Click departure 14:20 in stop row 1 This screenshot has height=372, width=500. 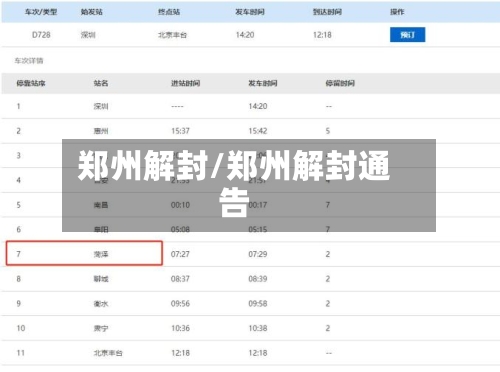pos(258,106)
